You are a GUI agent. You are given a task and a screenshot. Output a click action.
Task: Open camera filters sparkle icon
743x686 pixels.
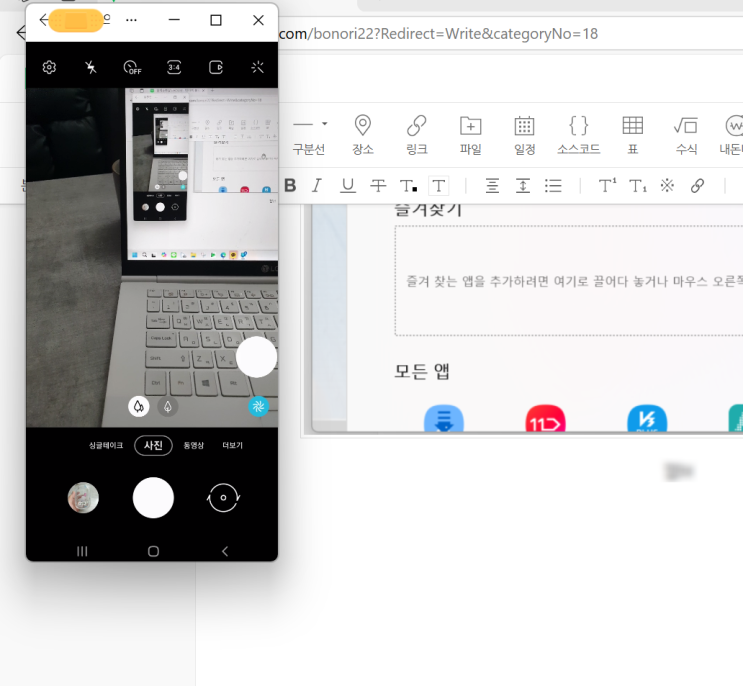[257, 67]
